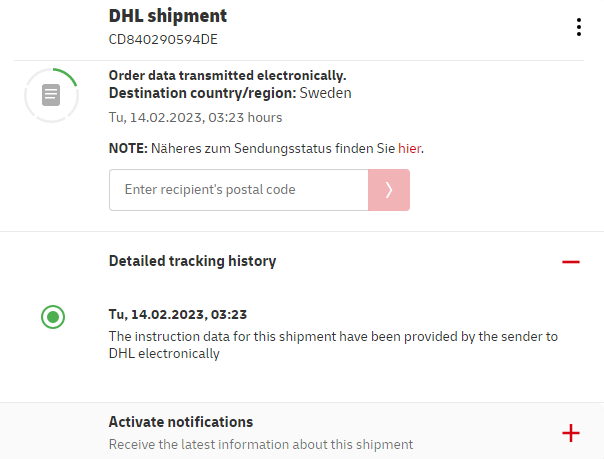Viewport: 604px width, 459px height.
Task: Click the '03:23 hours' status date
Action: point(195,117)
